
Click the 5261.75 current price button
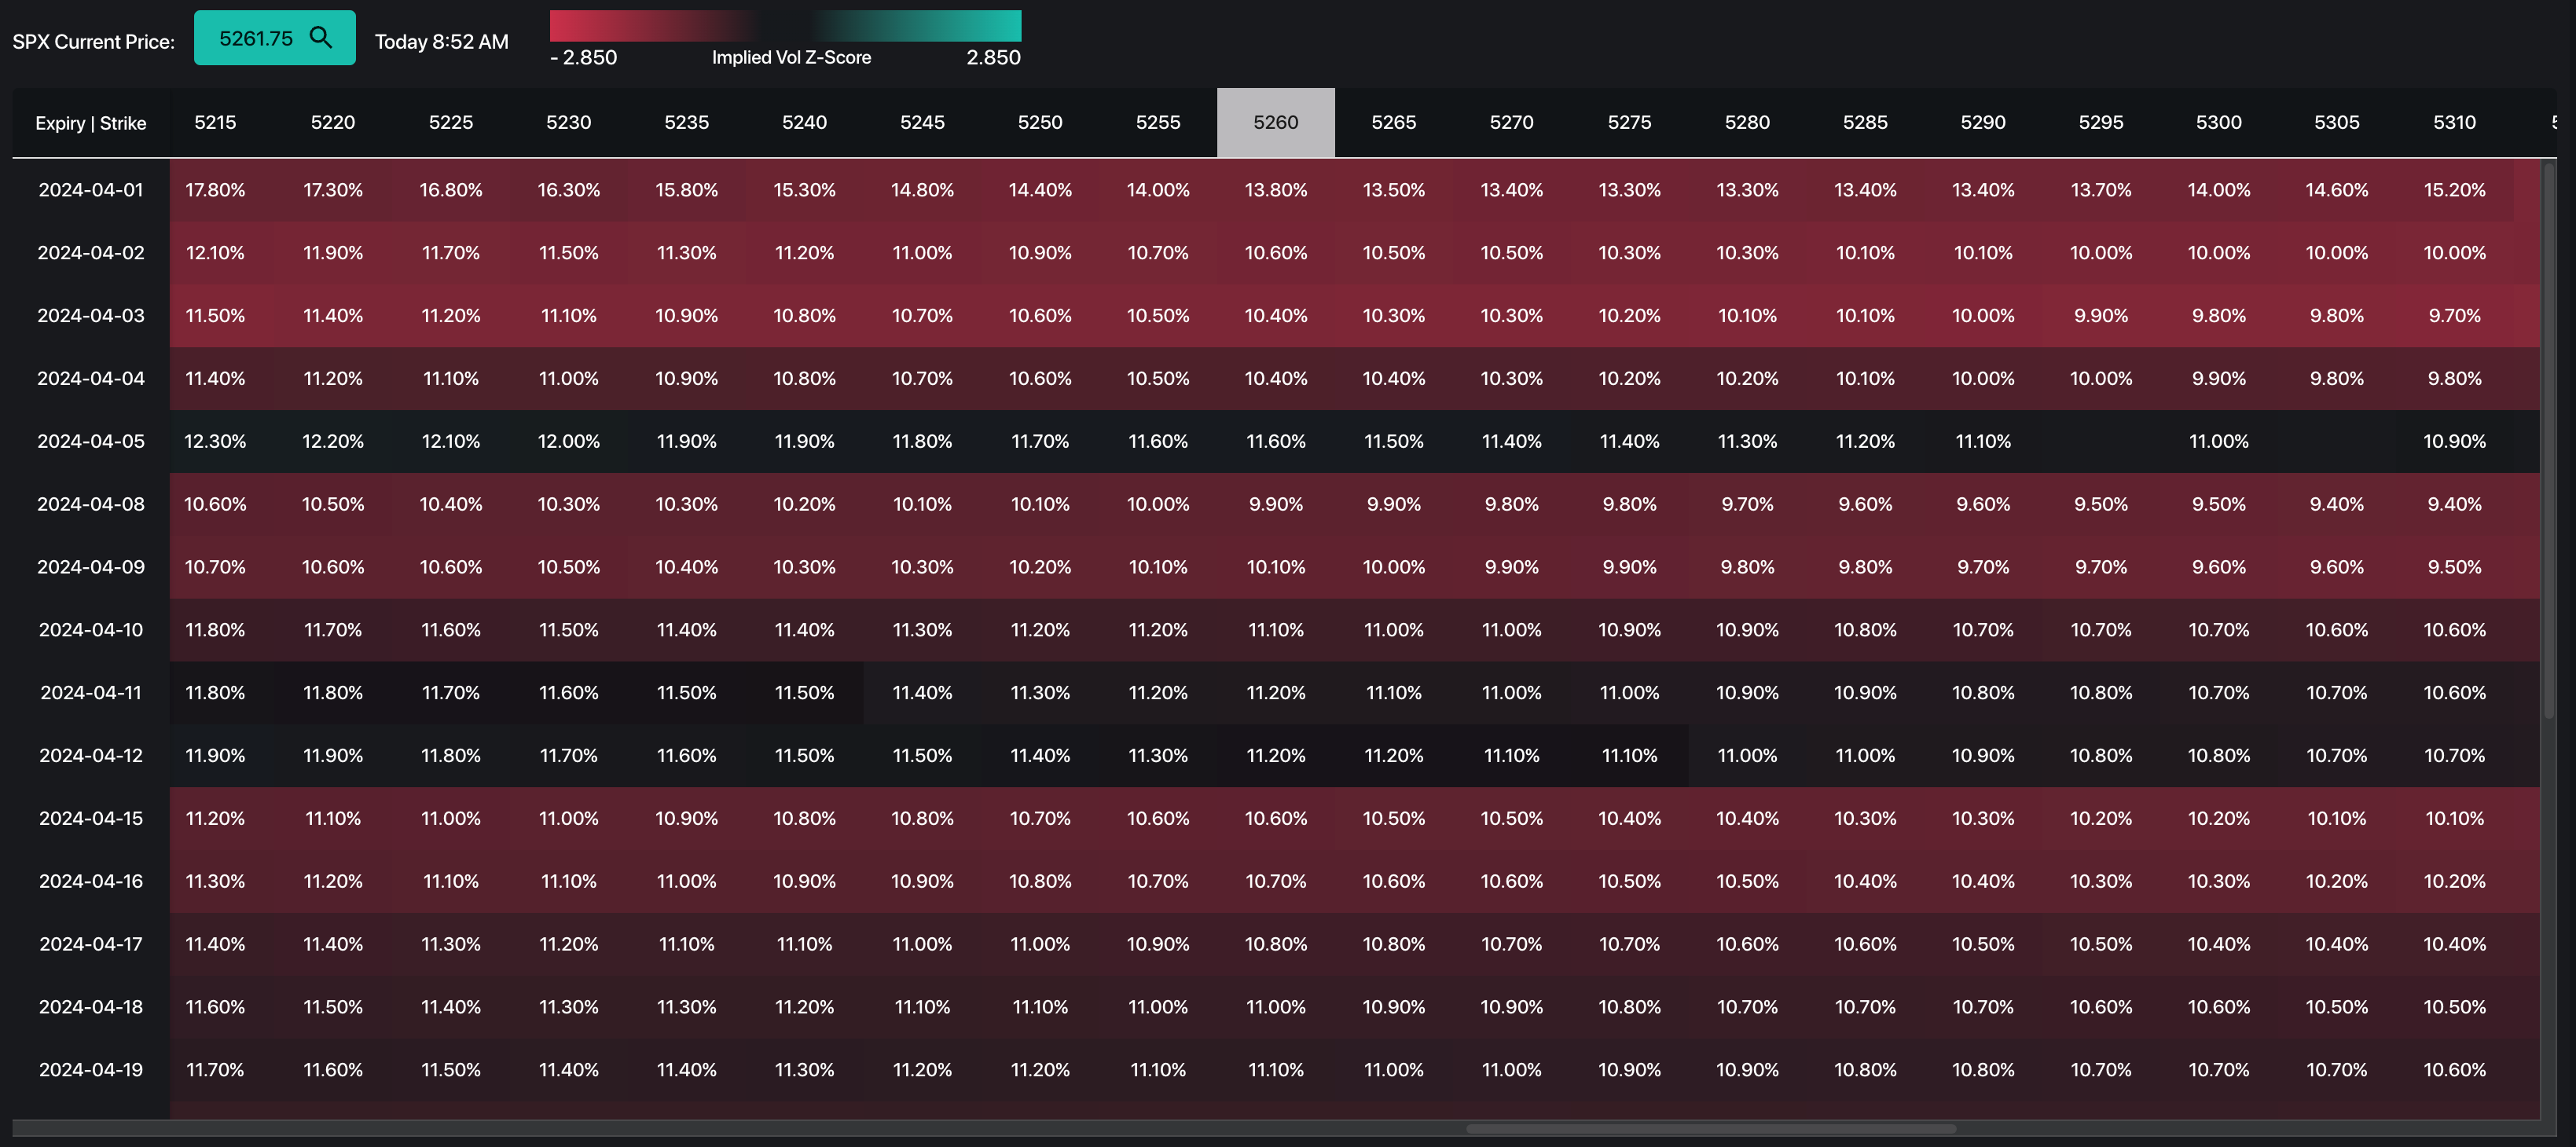256,38
